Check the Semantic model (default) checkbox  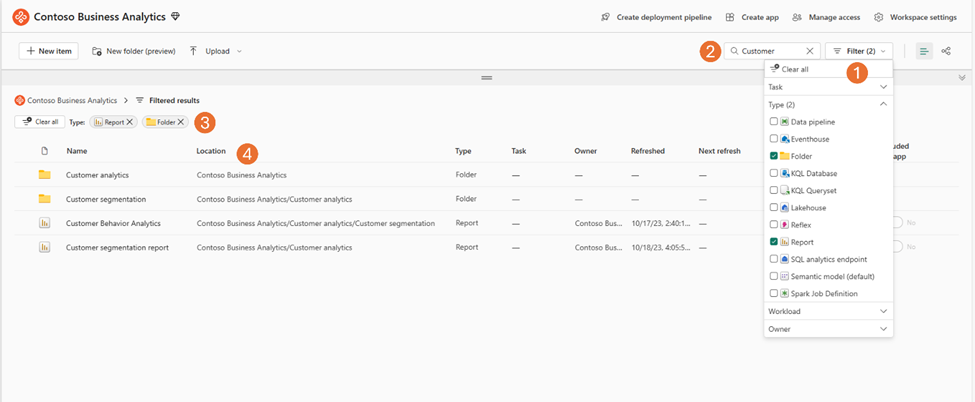click(x=774, y=276)
